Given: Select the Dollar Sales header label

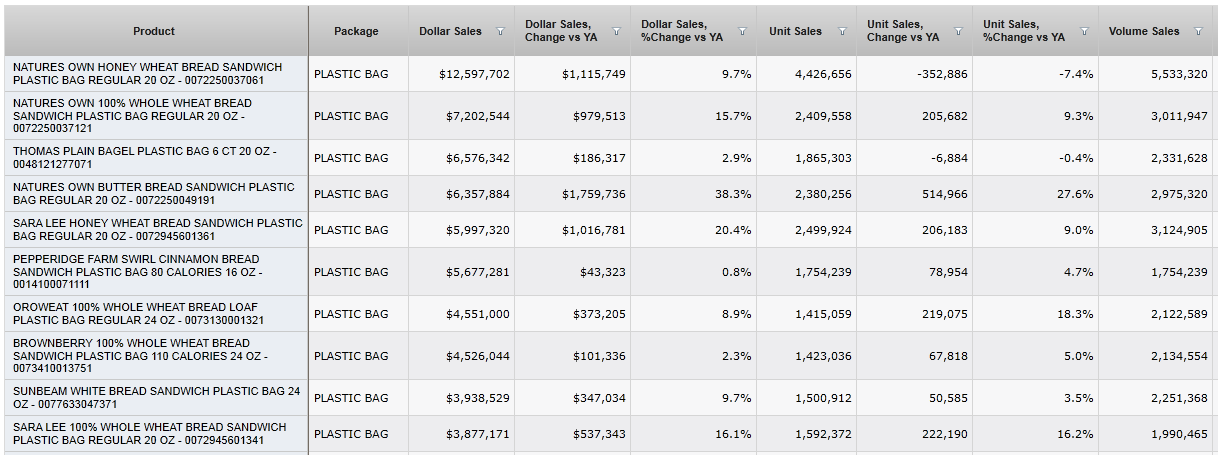Looking at the screenshot, I should tap(450, 31).
